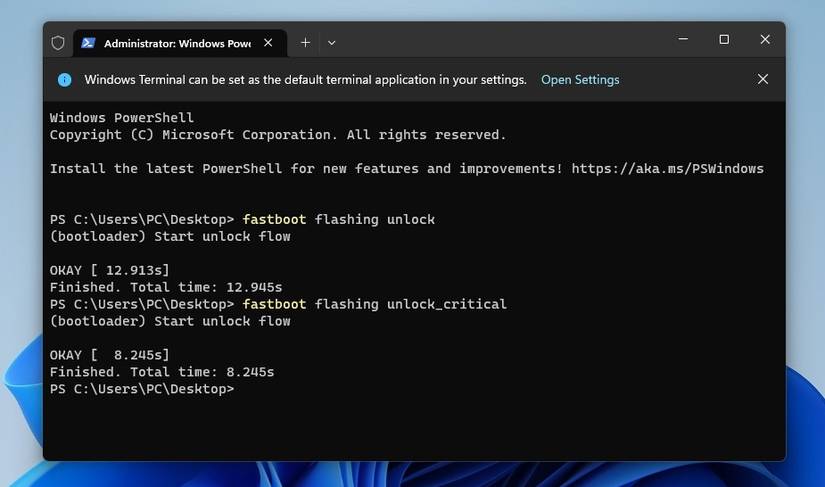825x487 pixels.
Task: Dismiss the default terminal notification banner
Action: pos(762,79)
